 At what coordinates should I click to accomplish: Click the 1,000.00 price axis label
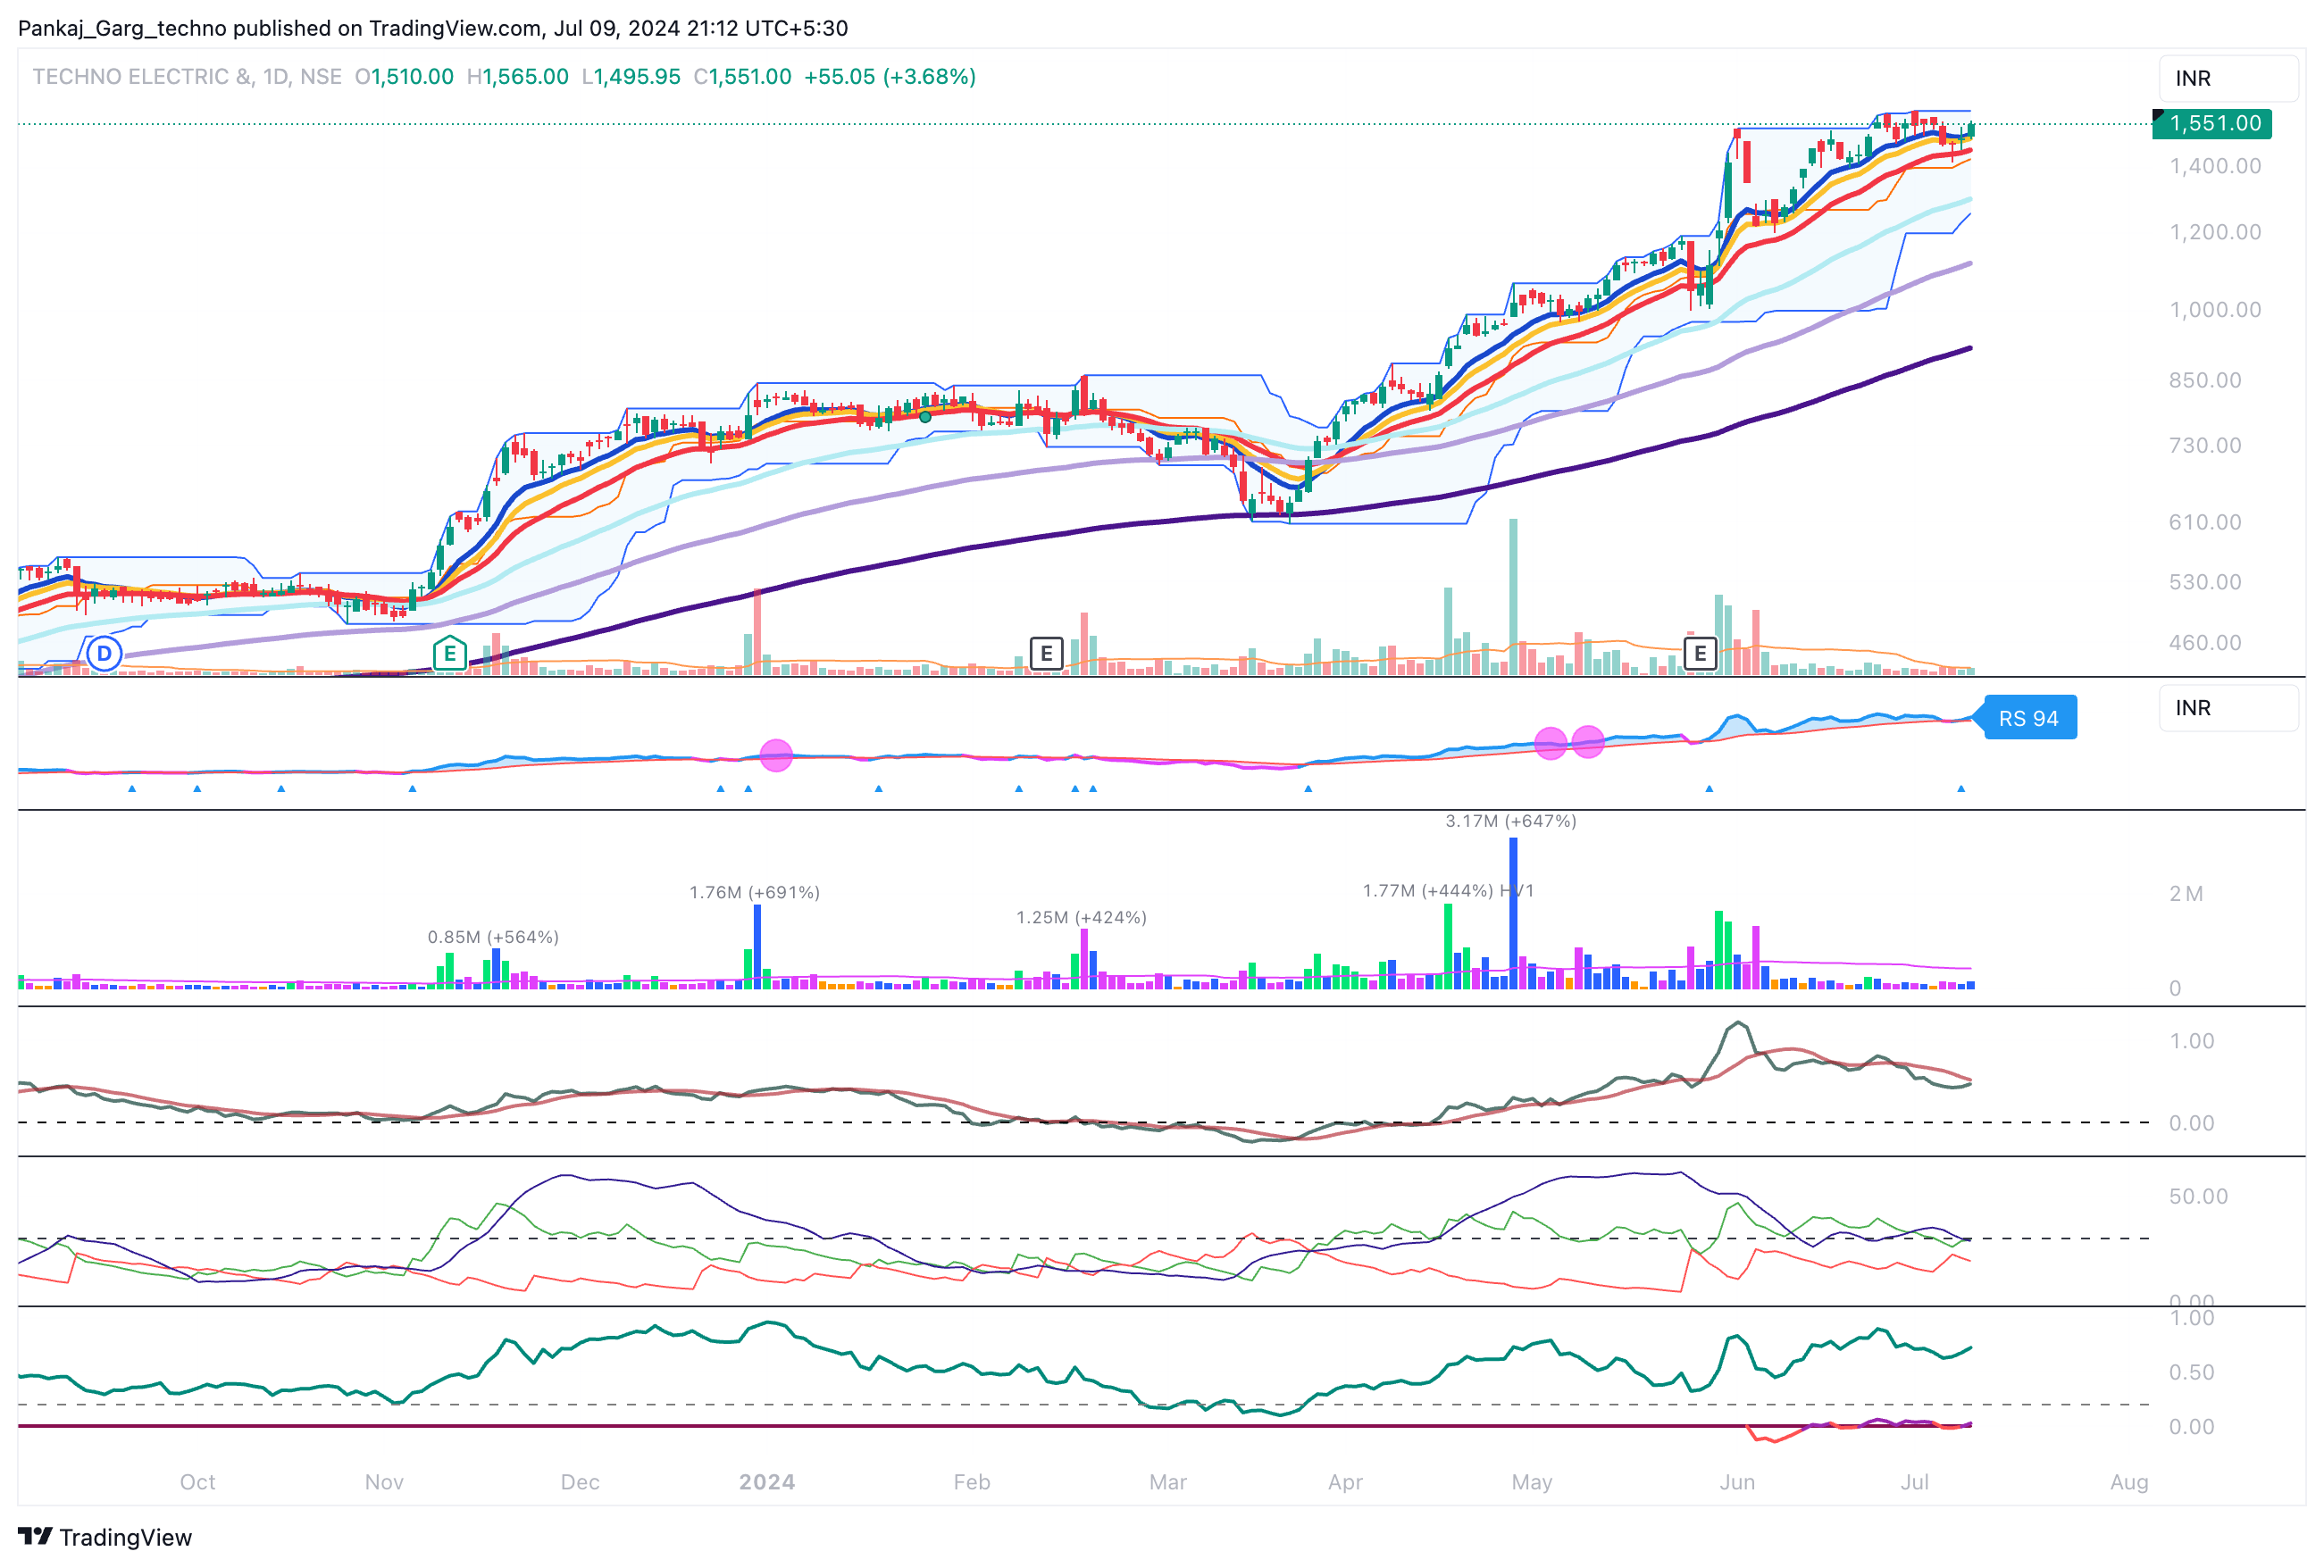[x=2214, y=310]
